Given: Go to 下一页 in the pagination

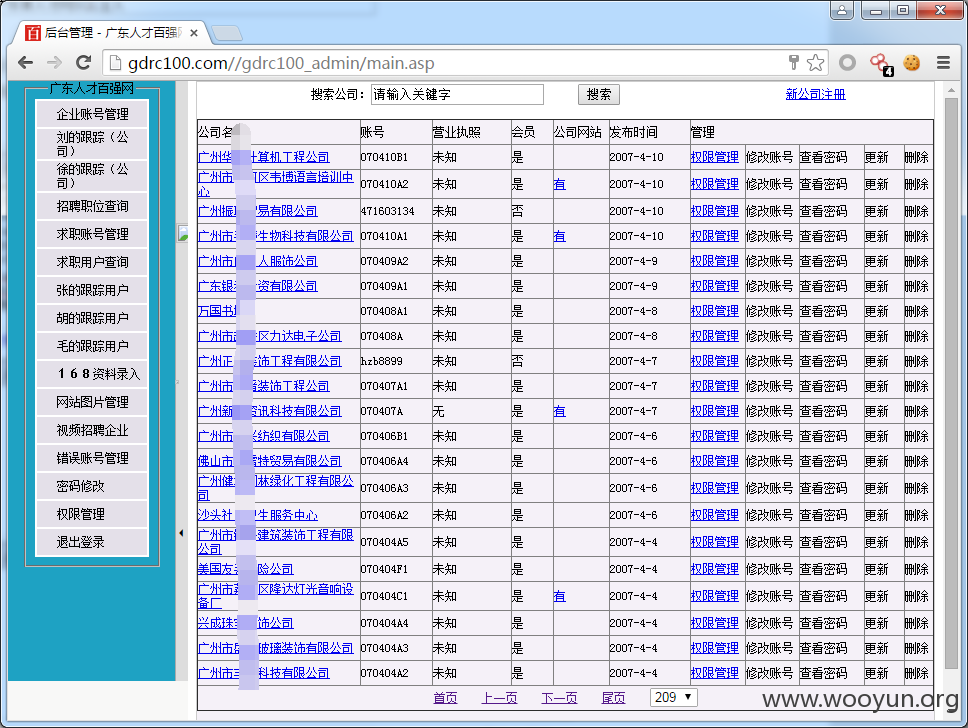Looking at the screenshot, I should 559,698.
